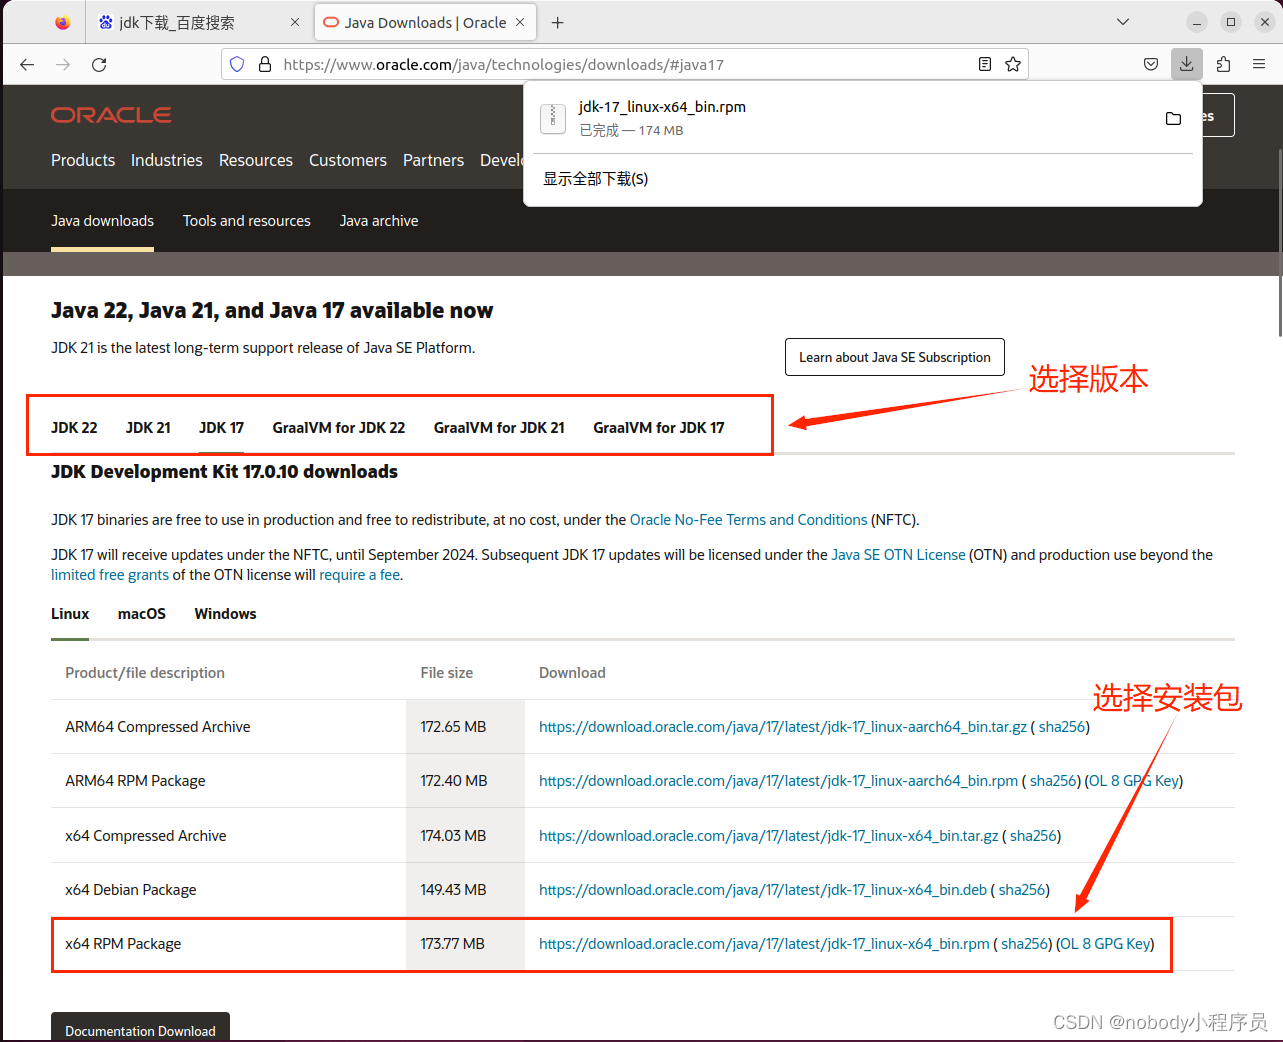
Task: Follow the limited free grants link
Action: tap(110, 575)
